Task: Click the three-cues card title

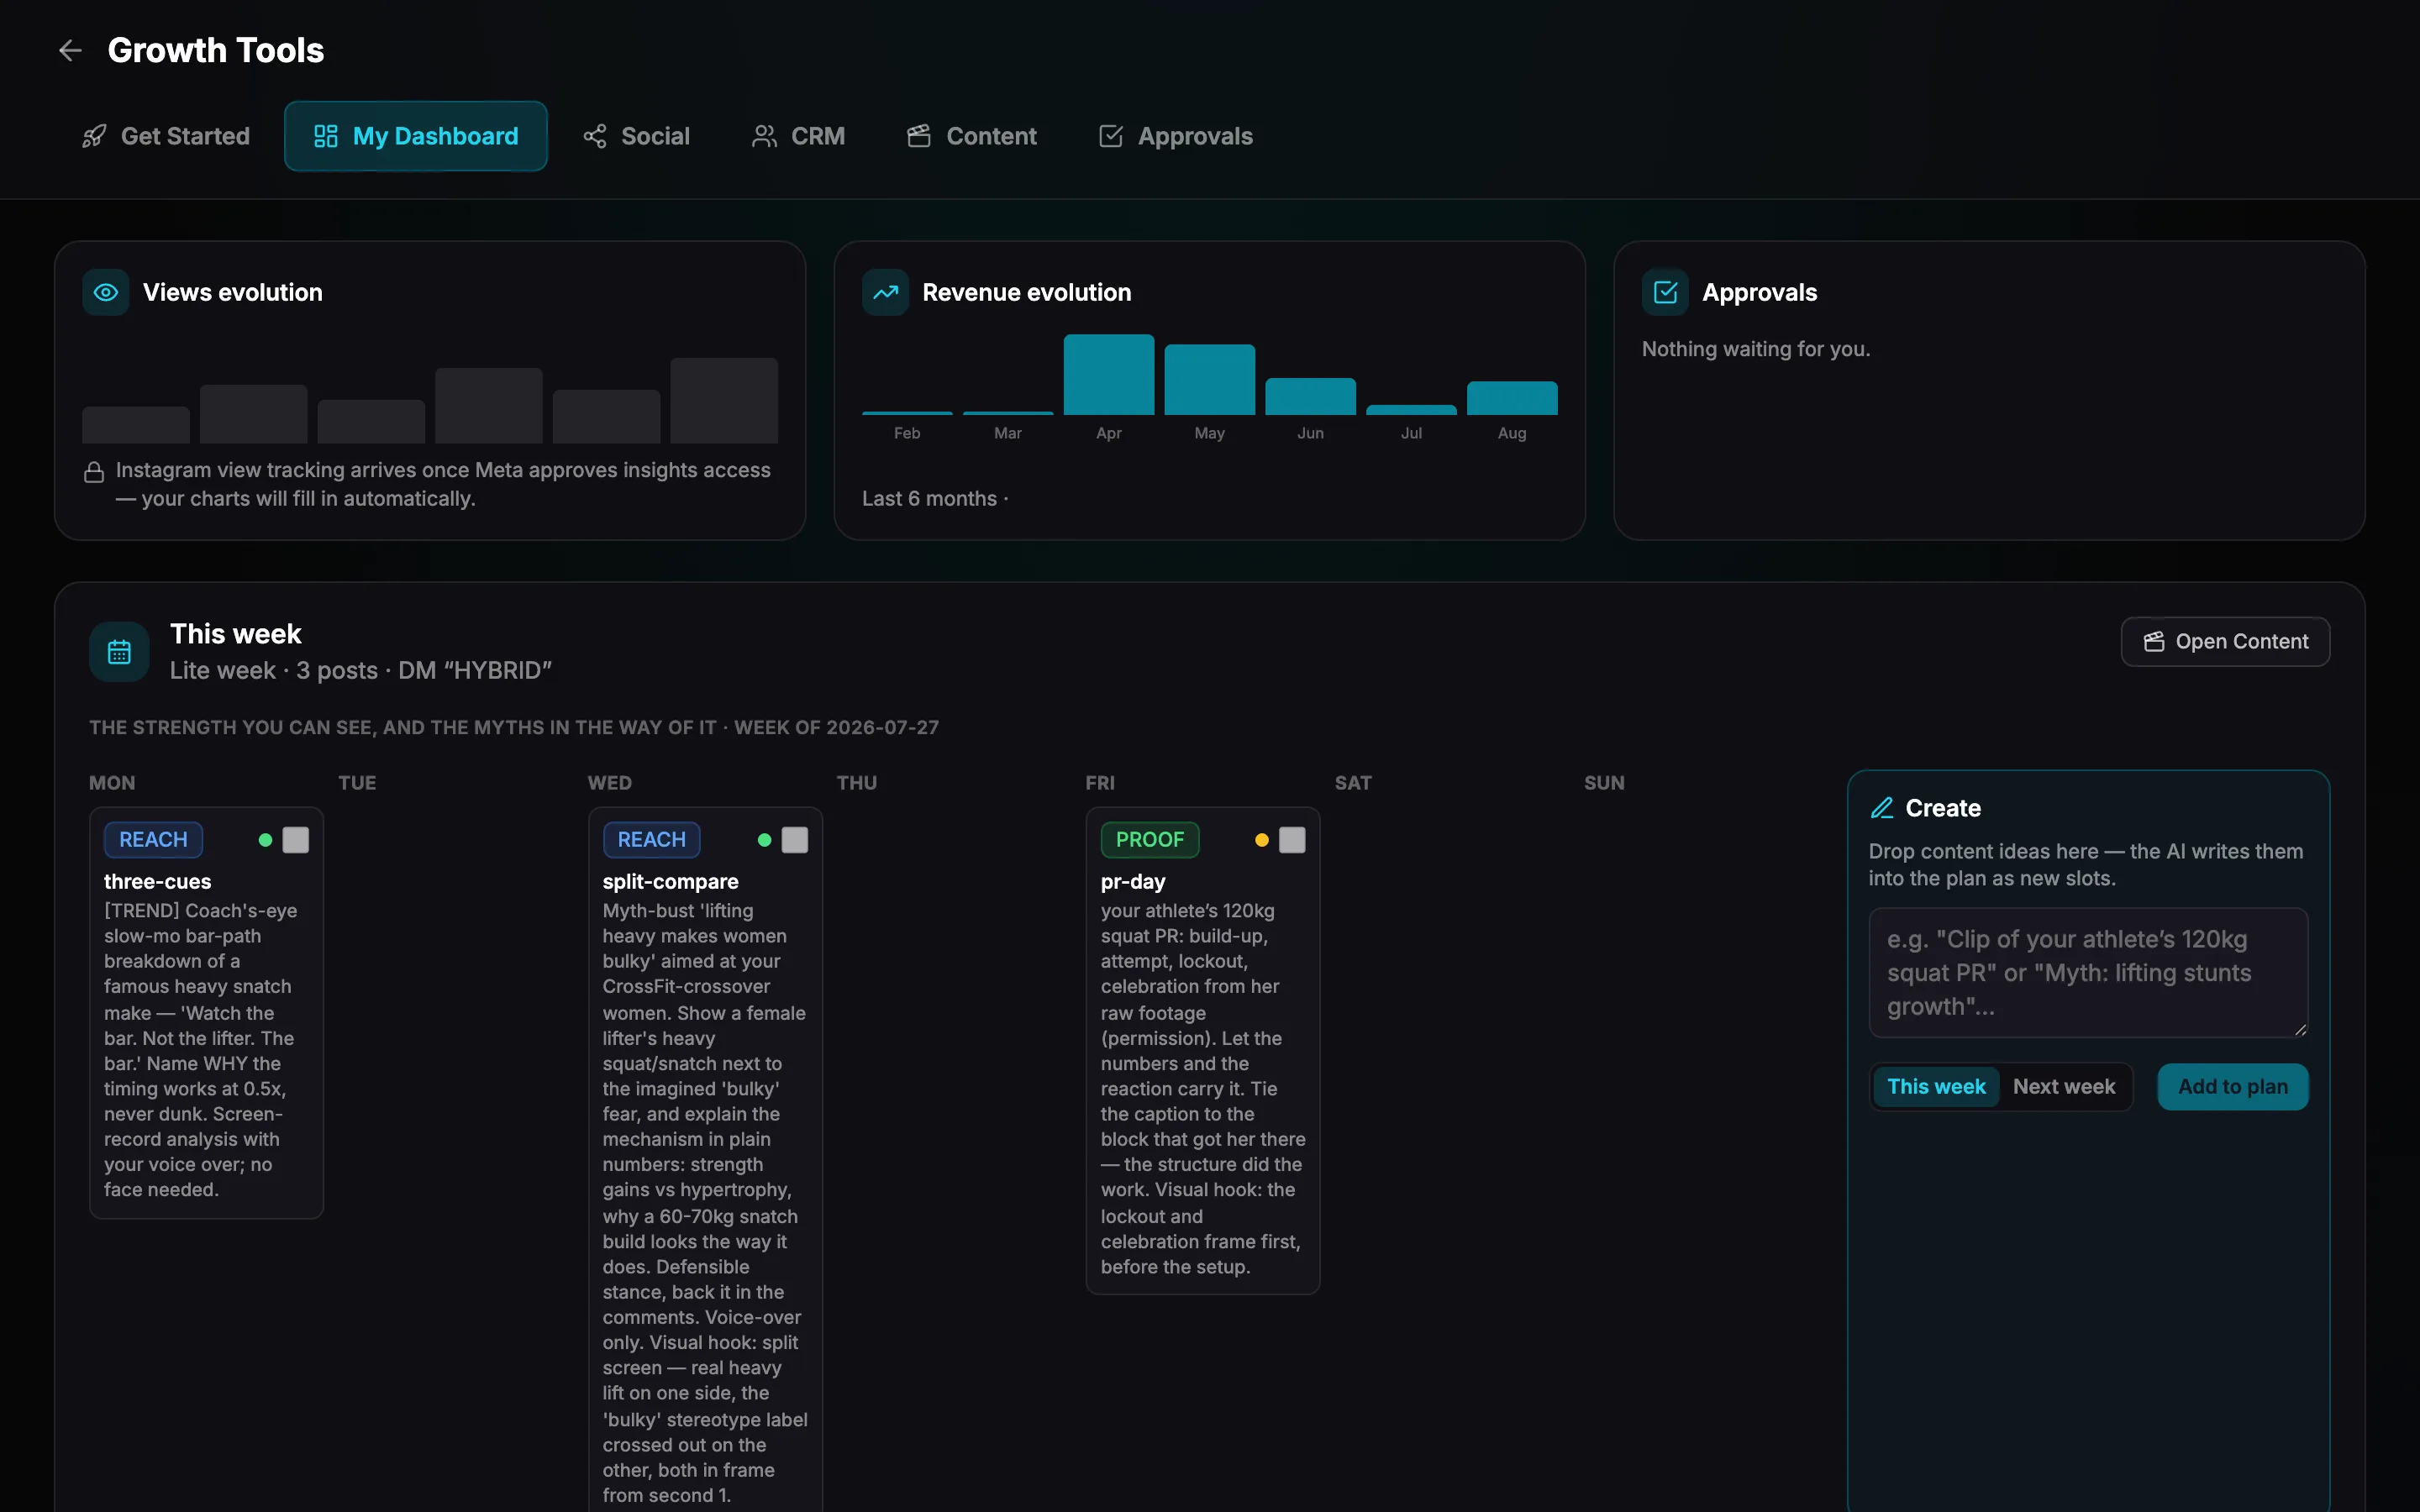Action: pyautogui.click(x=158, y=881)
